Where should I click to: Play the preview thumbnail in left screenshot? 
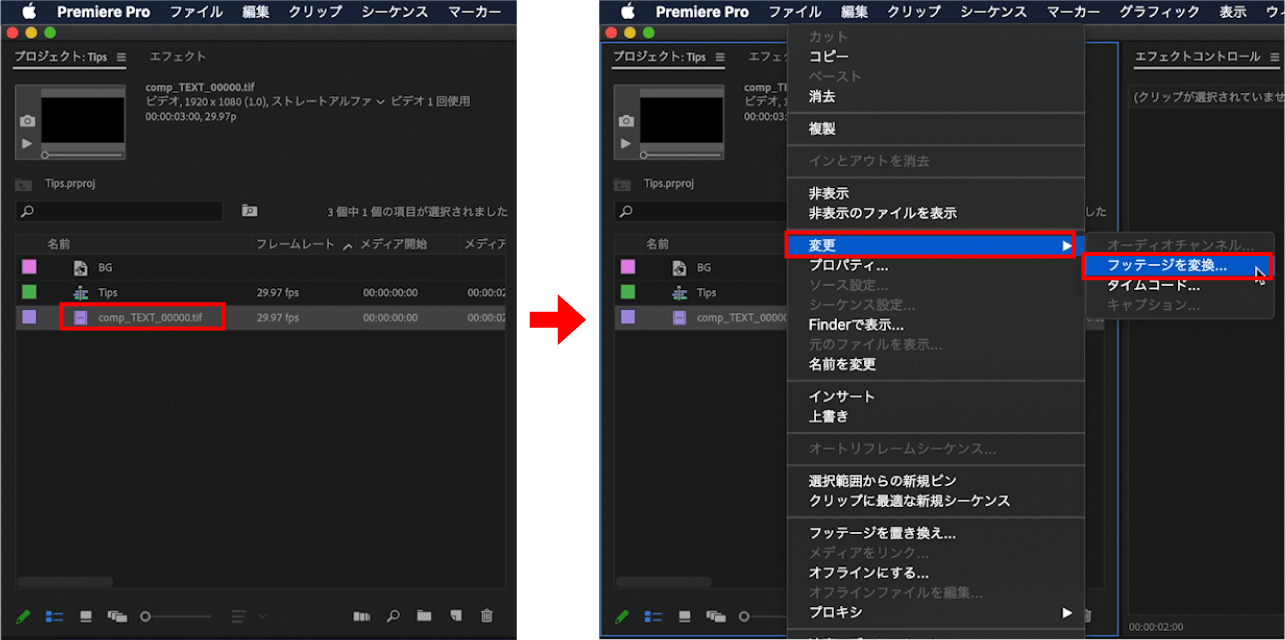click(x=27, y=143)
